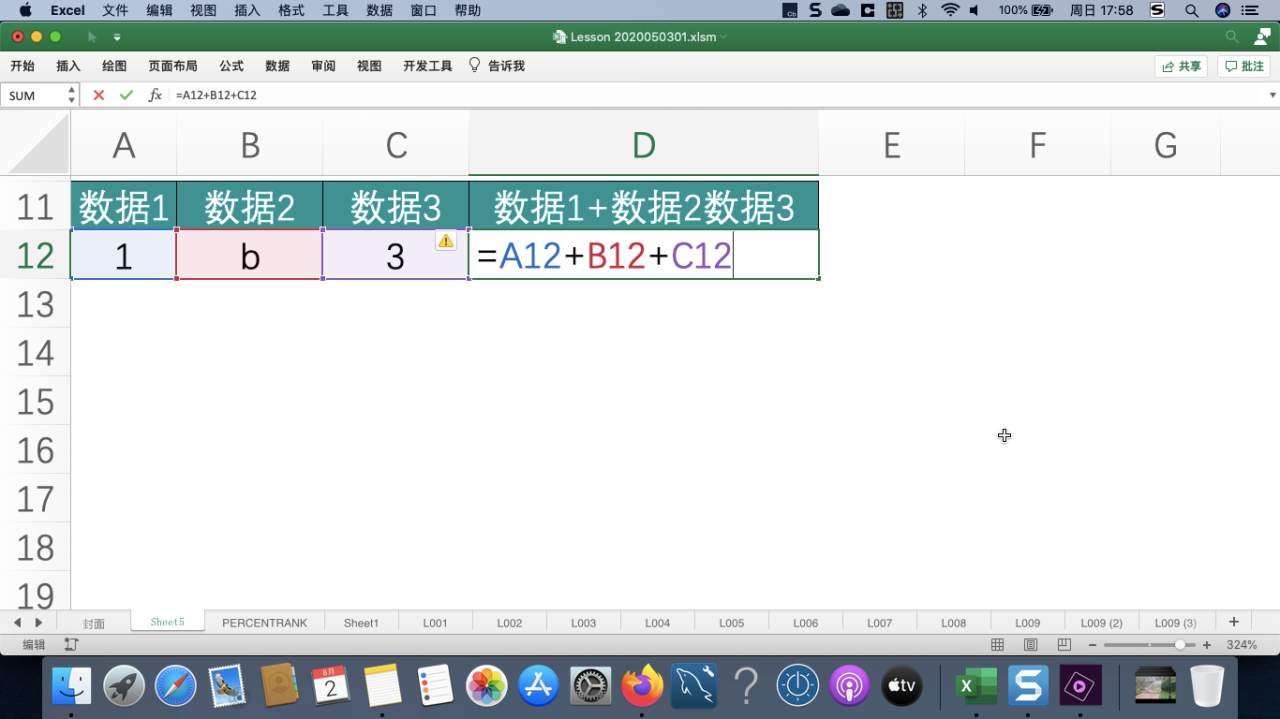Switch to the L005 sheet tab
The width and height of the screenshot is (1280, 719).
(732, 622)
